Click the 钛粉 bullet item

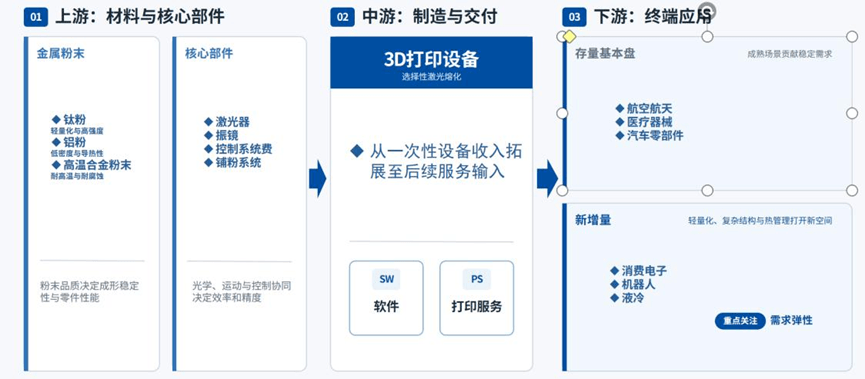tap(69, 120)
